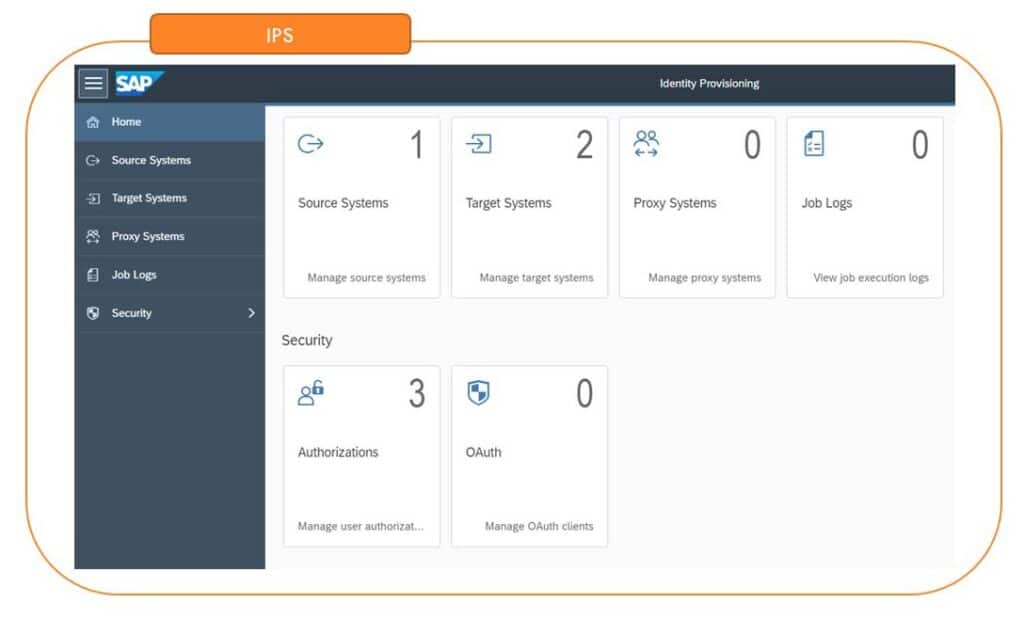The width and height of the screenshot is (1024, 619).
Task: Click the Proxy Systems sidebar icon
Action: pos(93,236)
